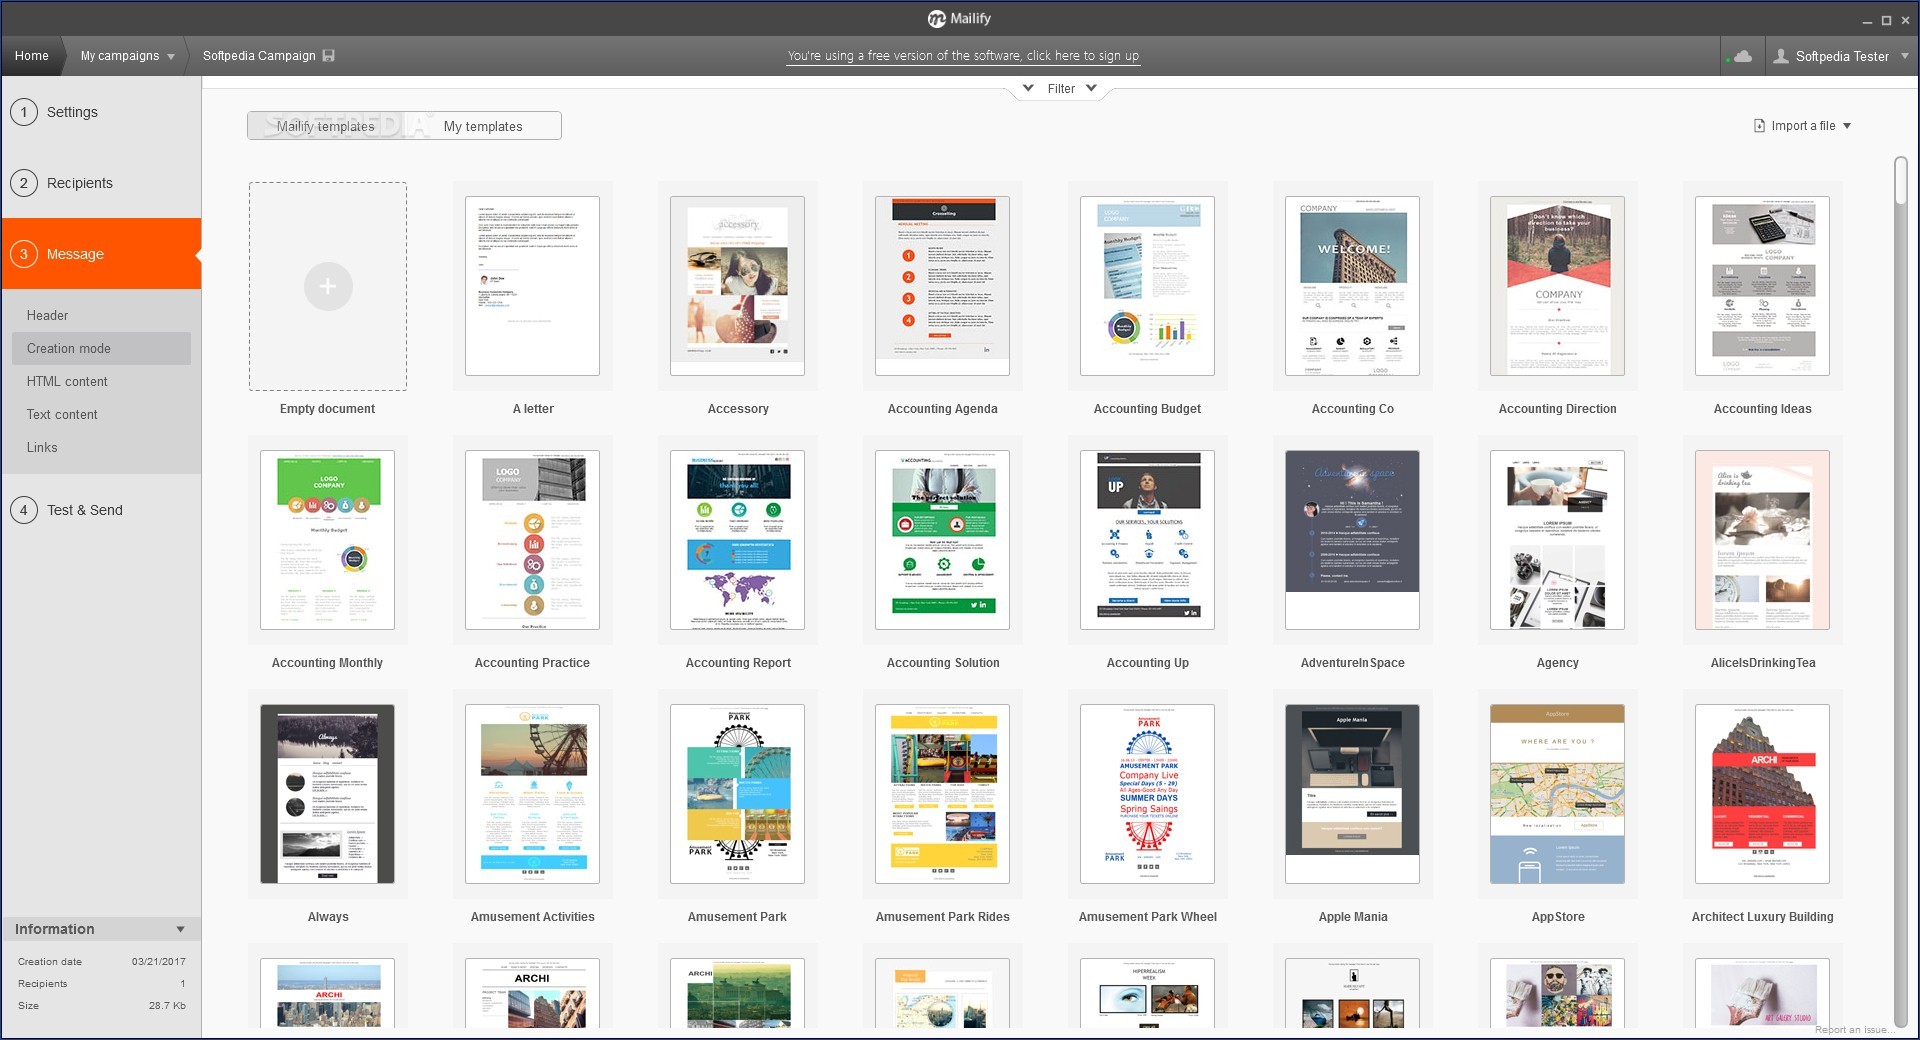Select the Accessory template

point(737,286)
